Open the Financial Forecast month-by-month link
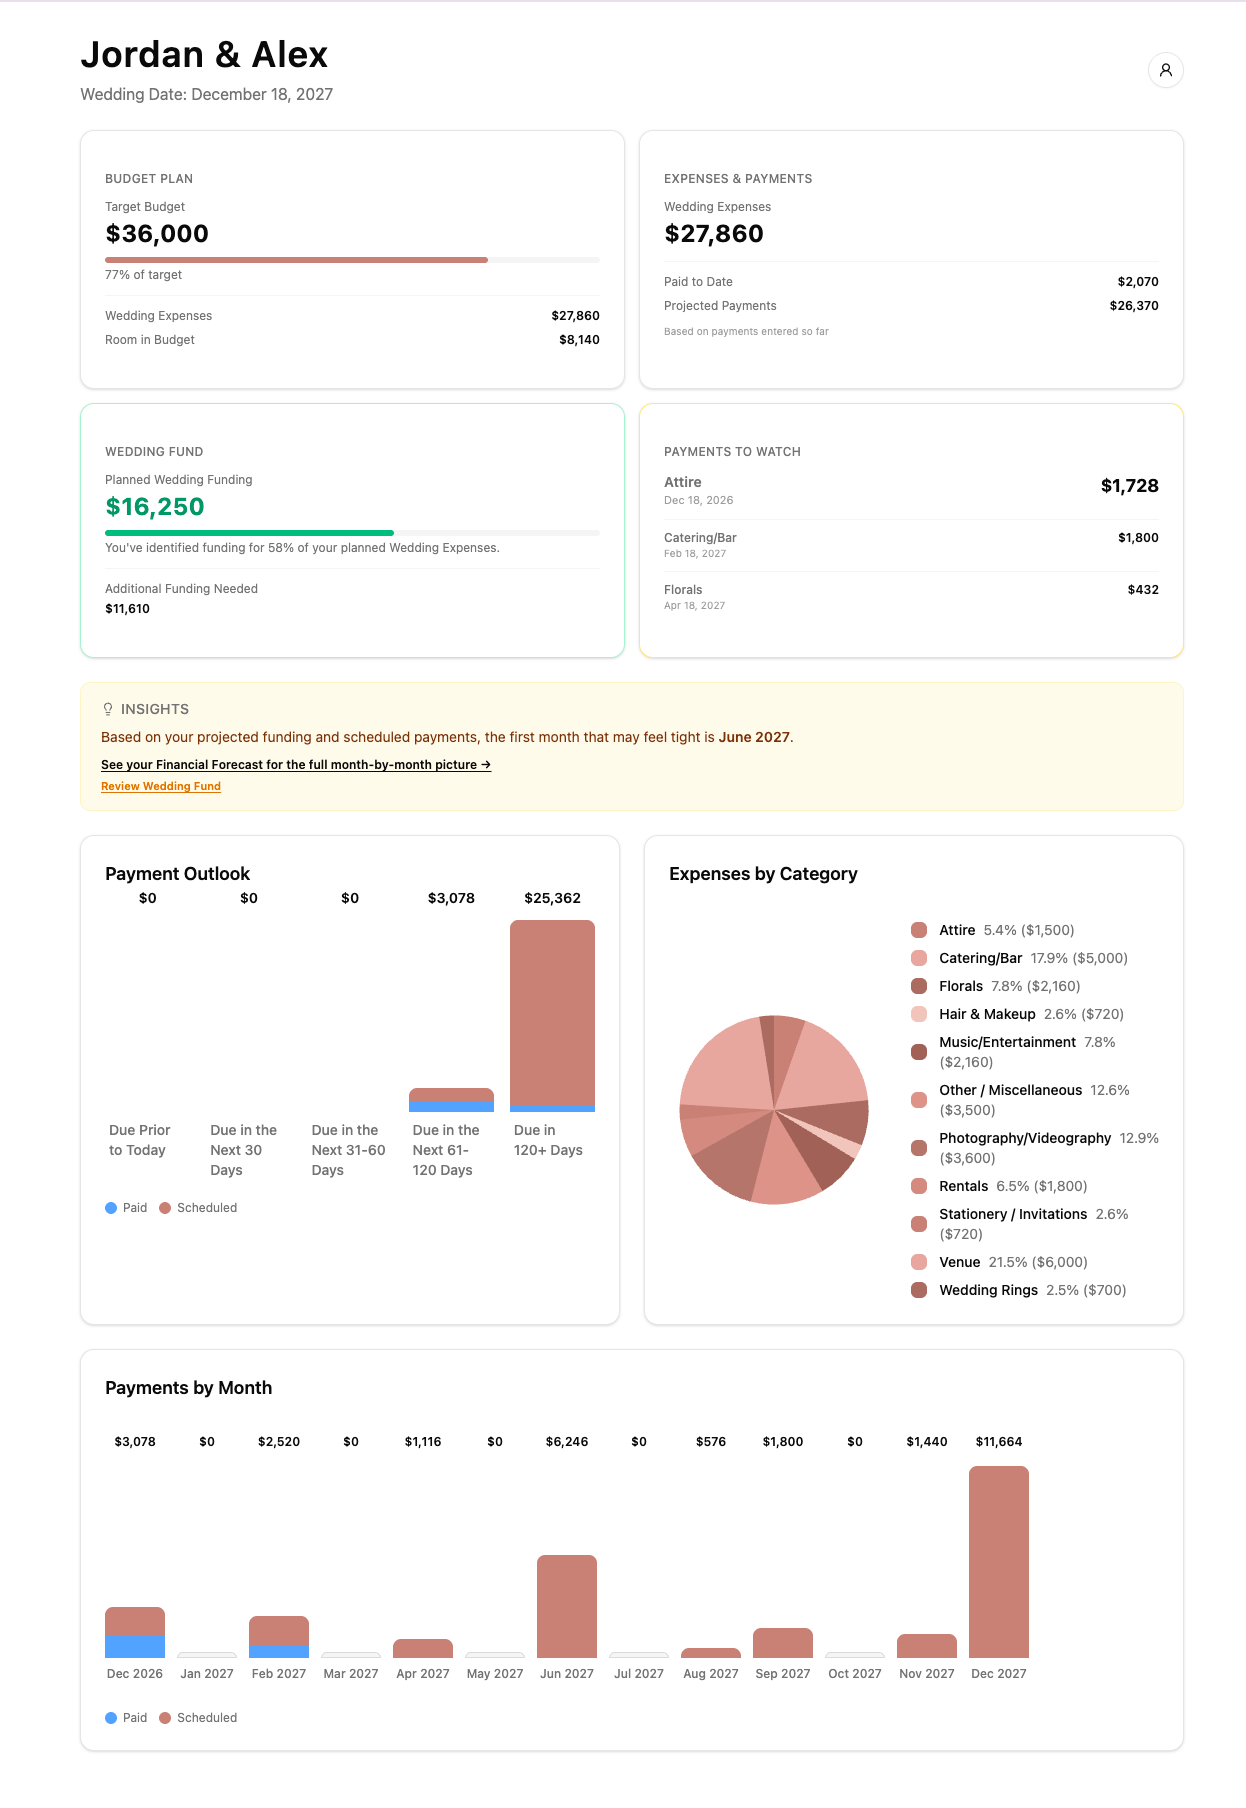 (x=296, y=765)
